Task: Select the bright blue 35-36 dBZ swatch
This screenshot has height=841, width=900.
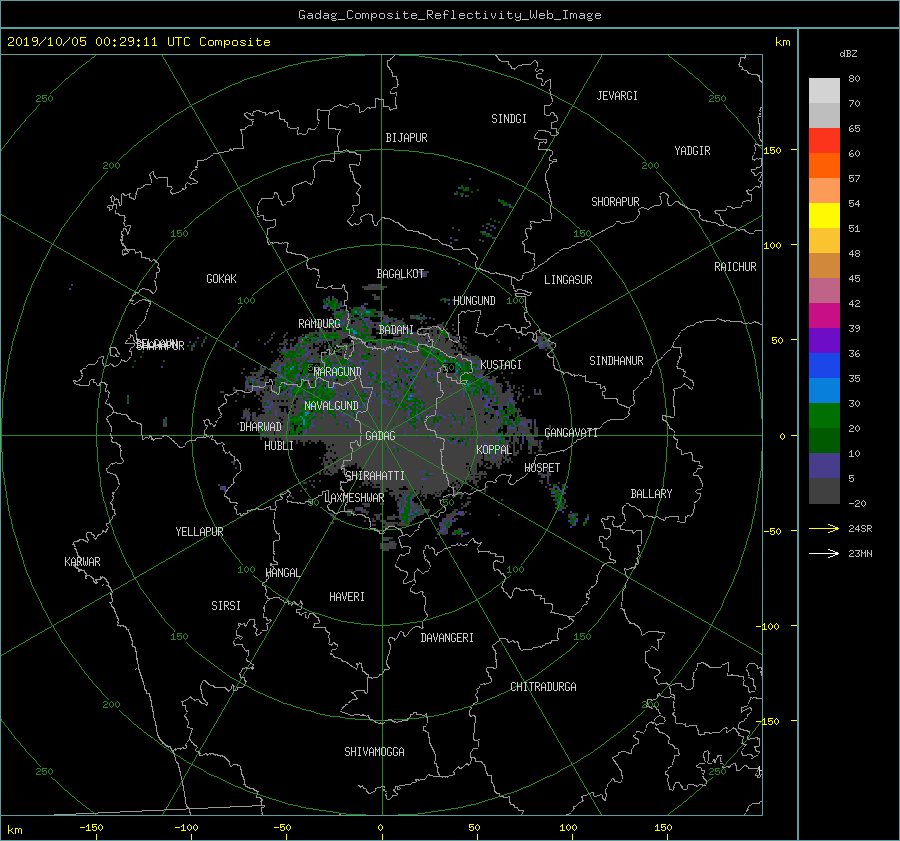Action: 824,366
